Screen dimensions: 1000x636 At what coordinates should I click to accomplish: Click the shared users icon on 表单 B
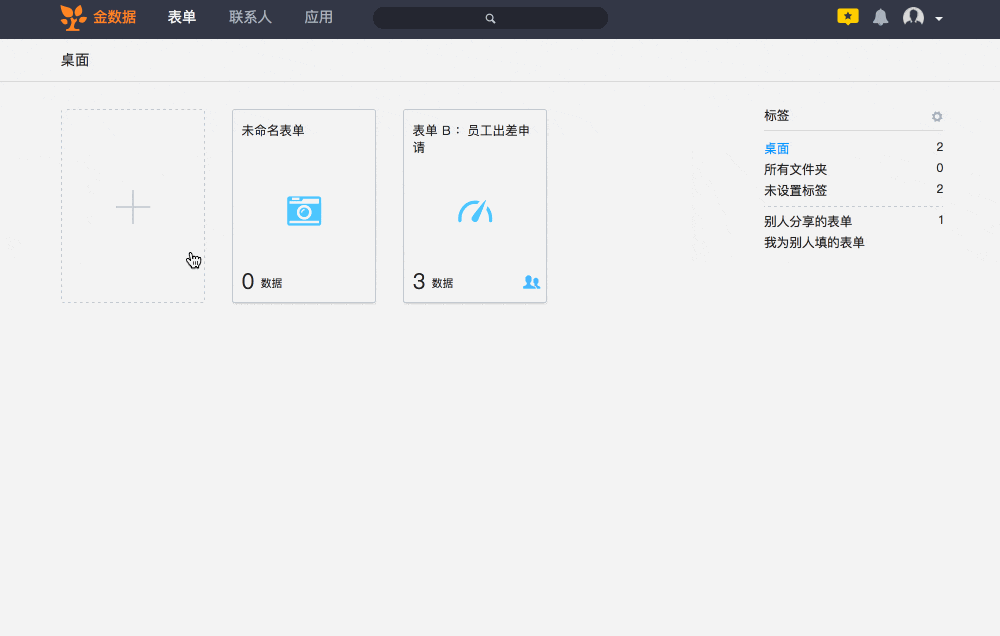pos(531,283)
